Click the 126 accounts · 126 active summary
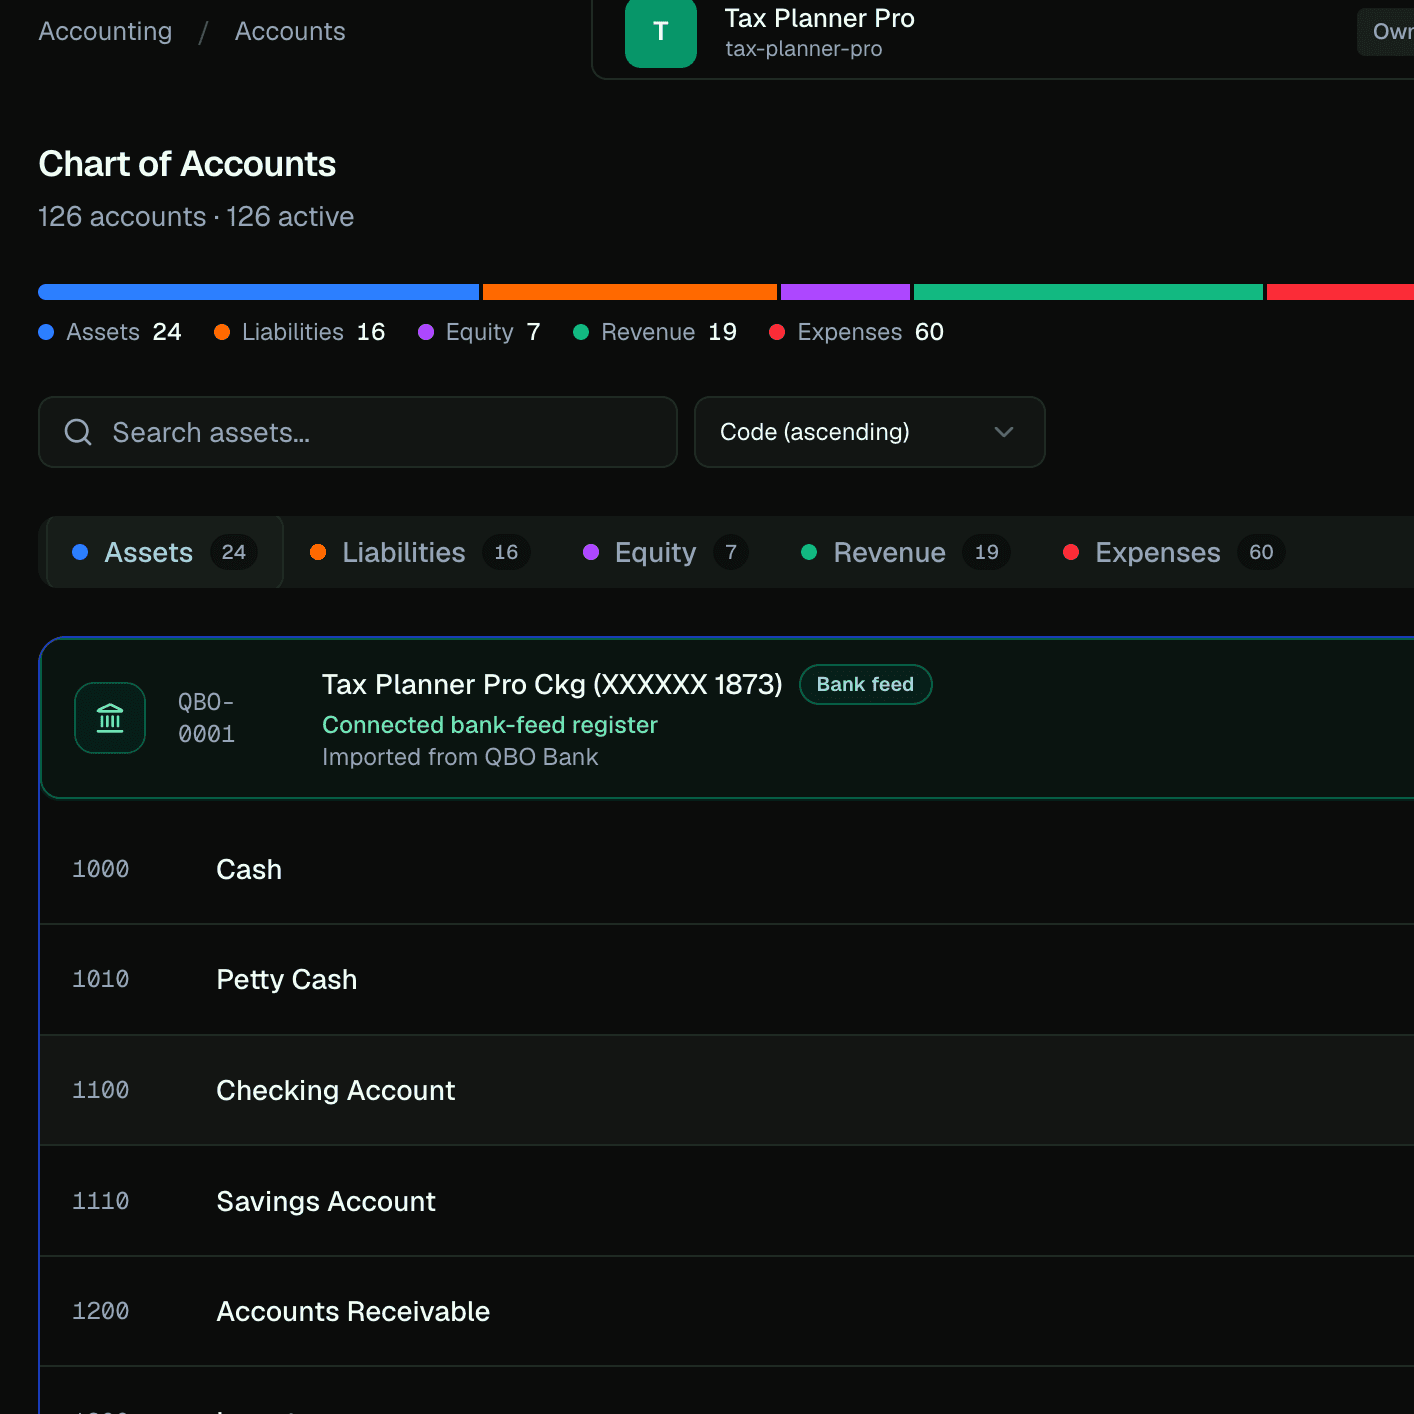 [196, 217]
